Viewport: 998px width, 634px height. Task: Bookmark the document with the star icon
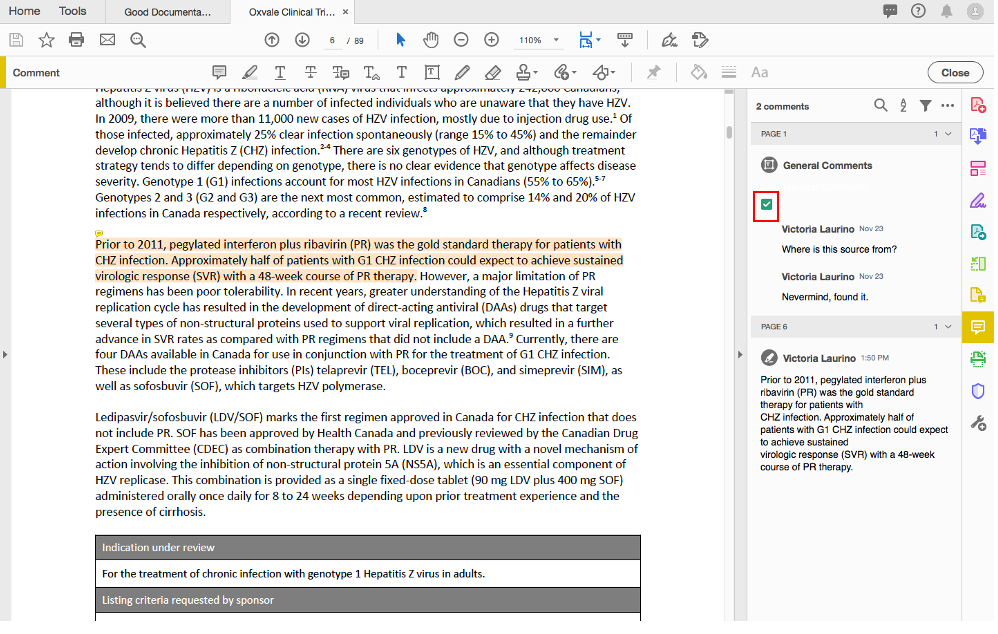pos(46,40)
